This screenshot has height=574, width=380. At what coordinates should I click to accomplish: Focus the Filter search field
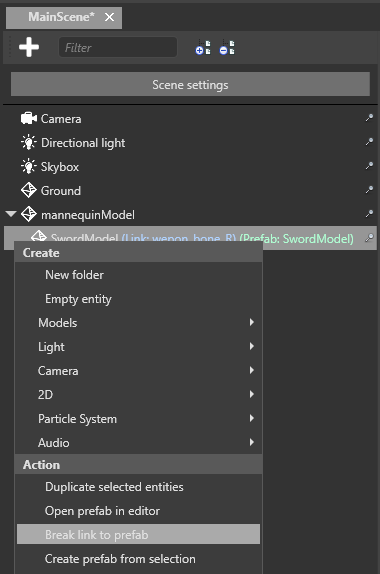(118, 47)
